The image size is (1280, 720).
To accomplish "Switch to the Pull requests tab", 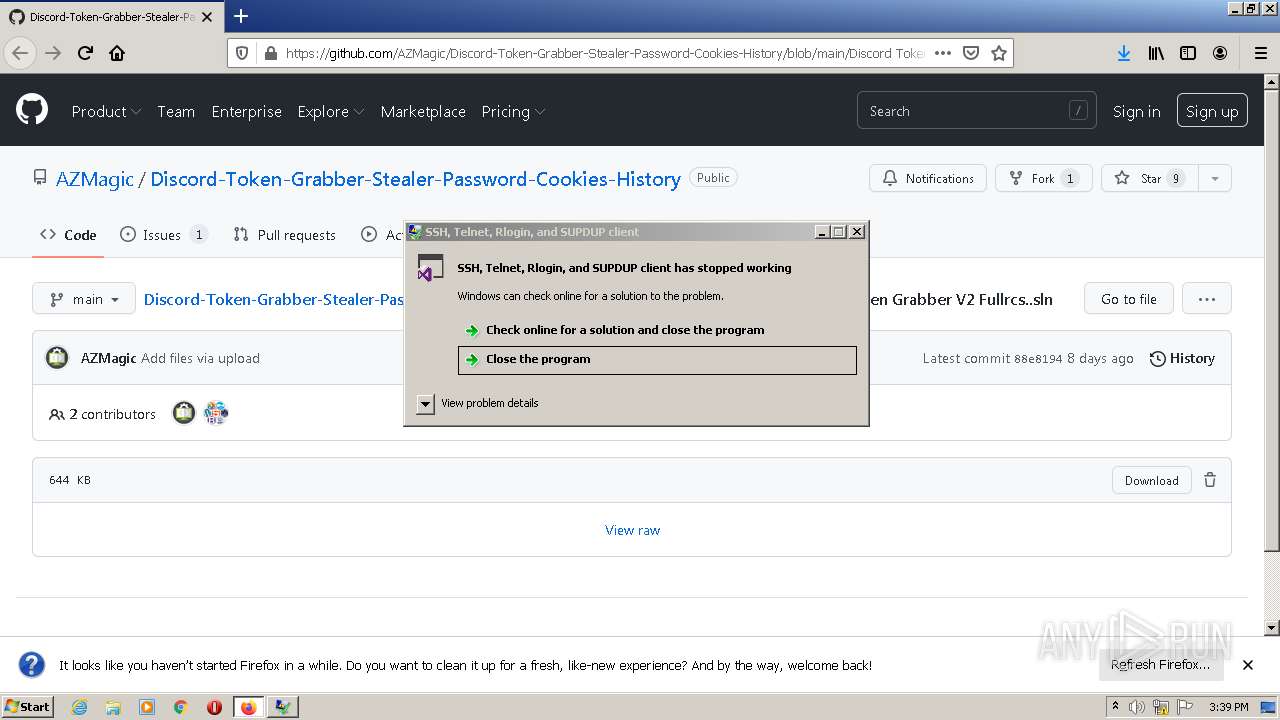I will tap(285, 235).
